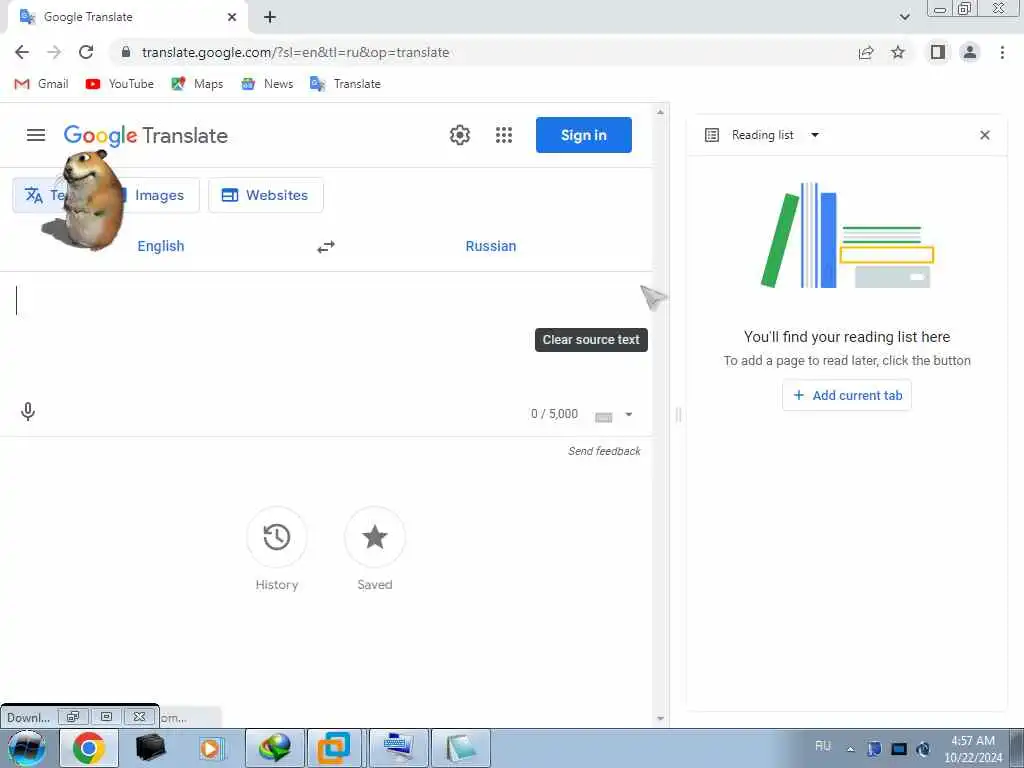The width and height of the screenshot is (1024, 768).
Task: Open the VirtualBox taskbar icon
Action: (334, 748)
